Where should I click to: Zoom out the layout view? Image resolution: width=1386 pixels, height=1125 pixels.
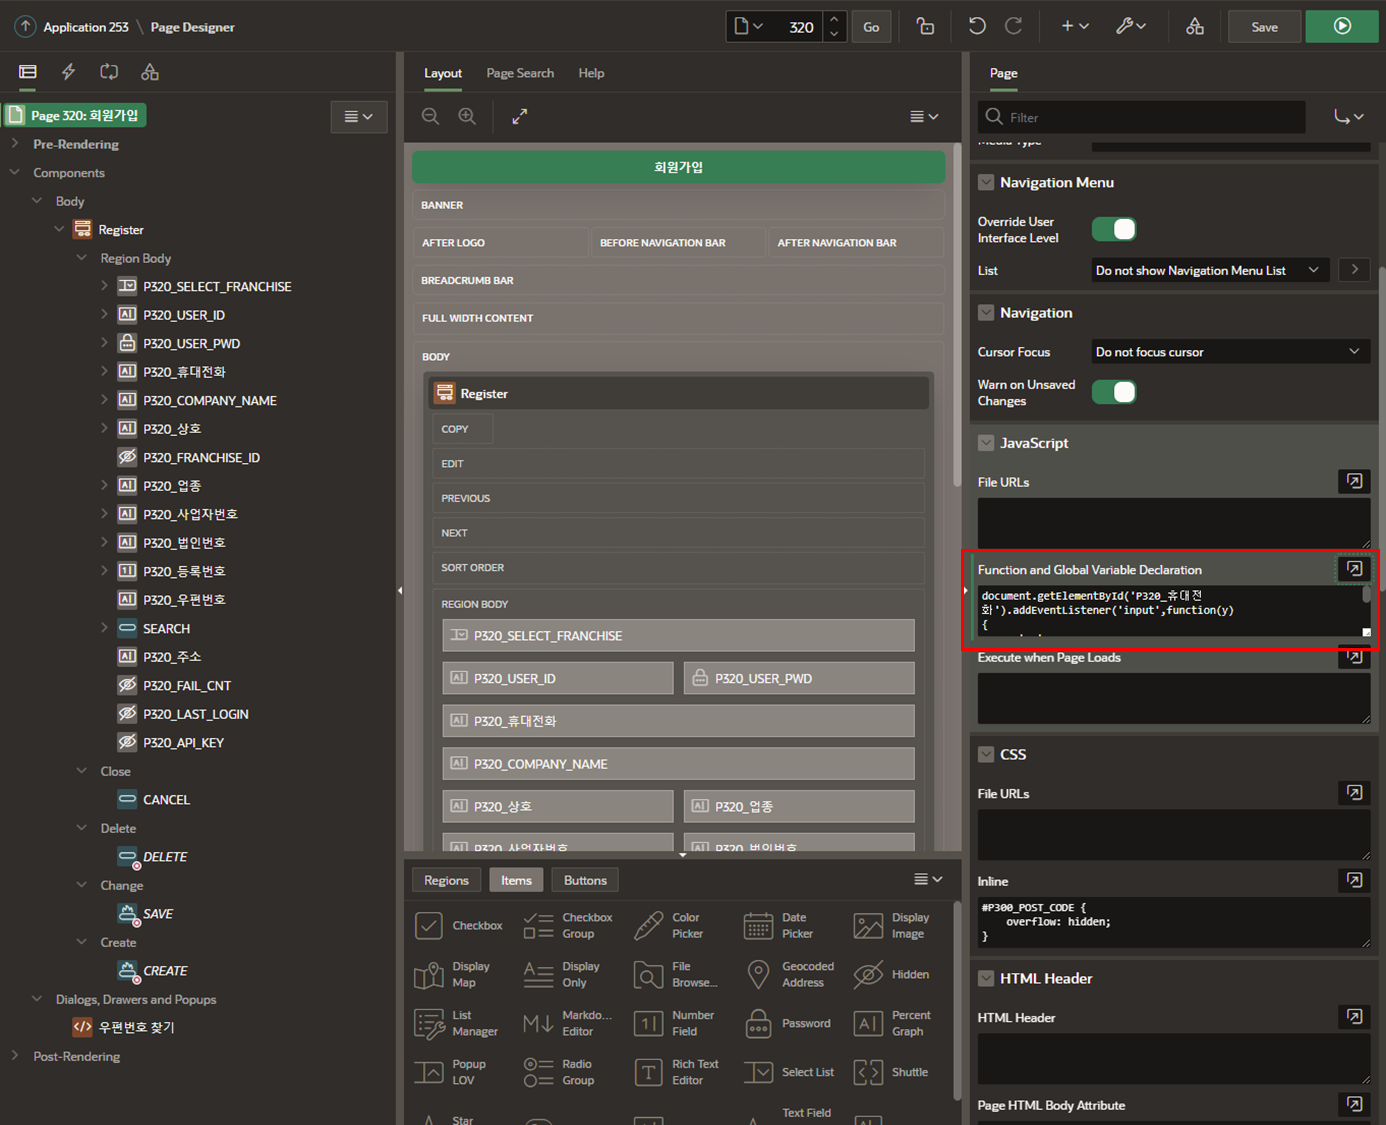(430, 117)
